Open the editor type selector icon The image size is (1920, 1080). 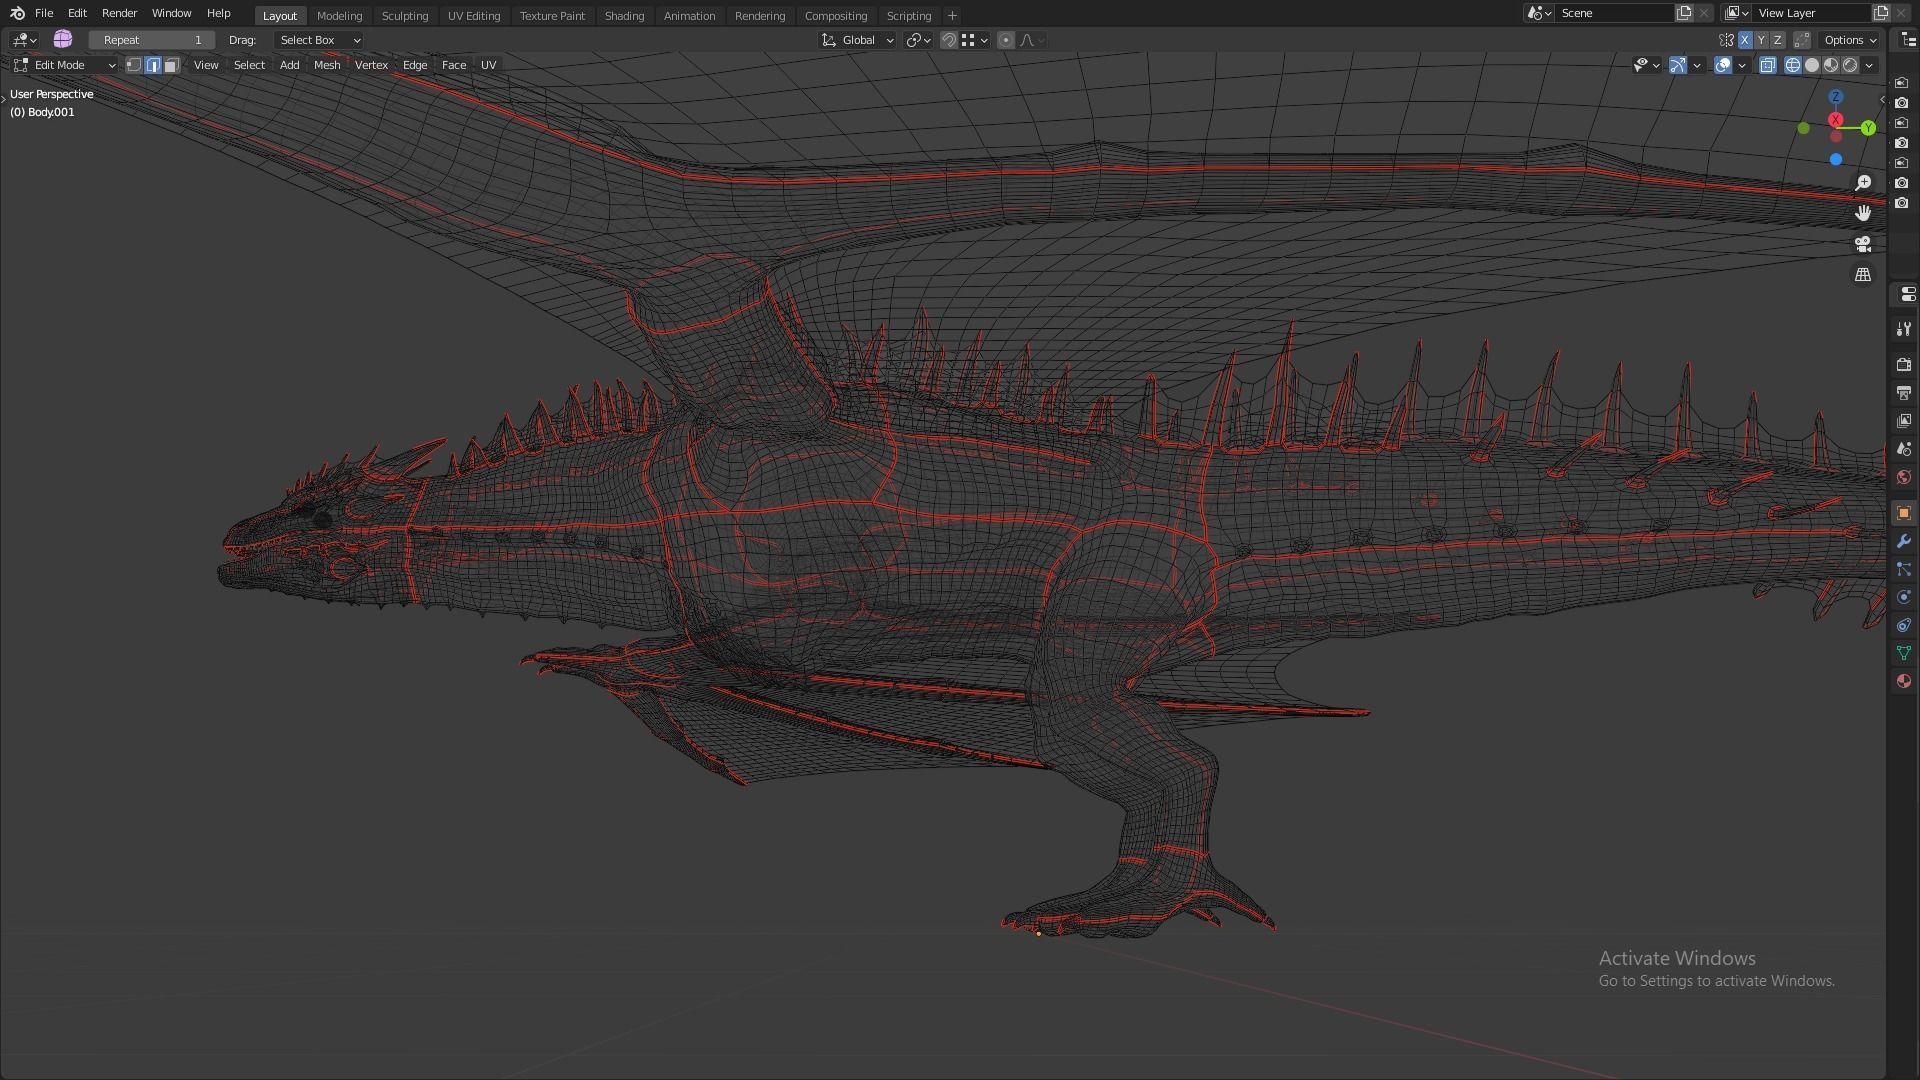pos(24,40)
